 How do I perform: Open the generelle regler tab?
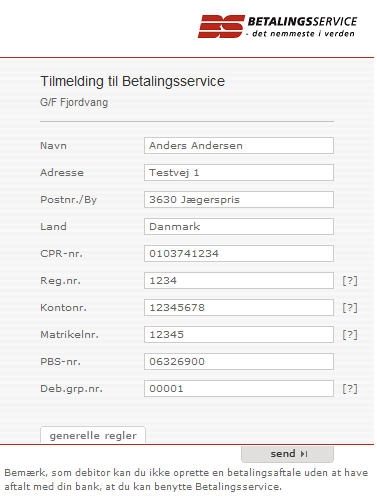click(93, 435)
